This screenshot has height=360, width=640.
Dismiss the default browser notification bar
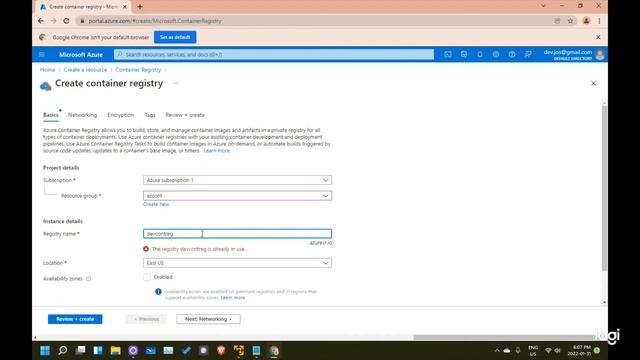pos(598,37)
